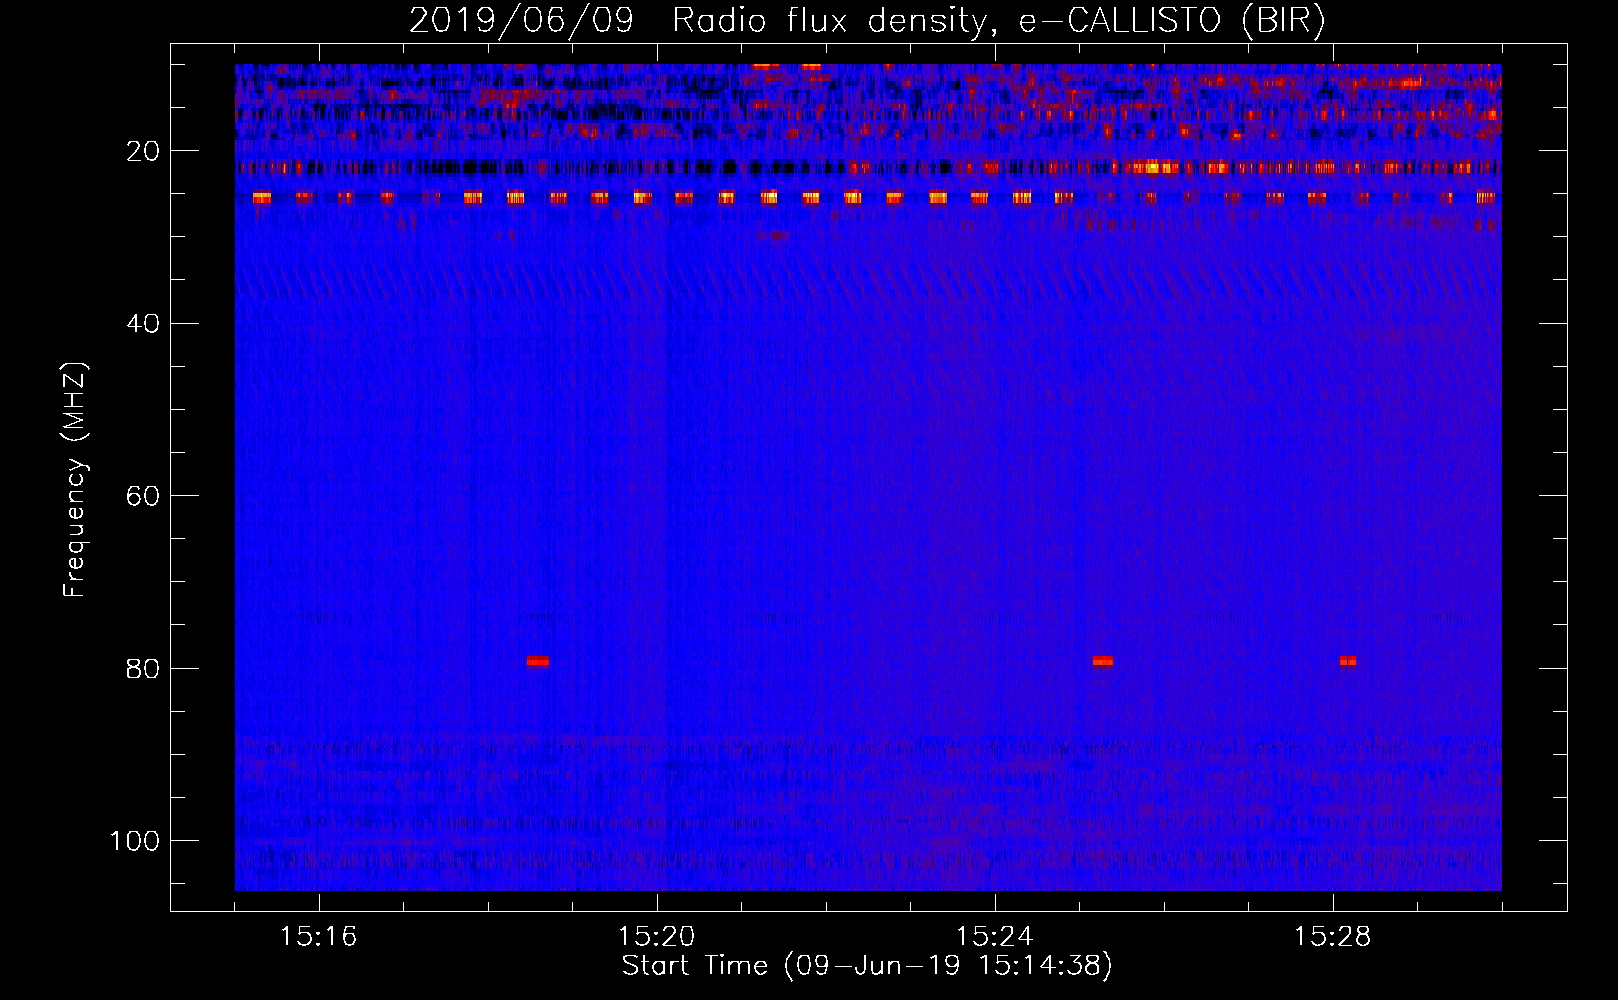The height and width of the screenshot is (1000, 1618).
Task: Click the red burst at 80 MHz after 15:28
Action: point(1348,661)
